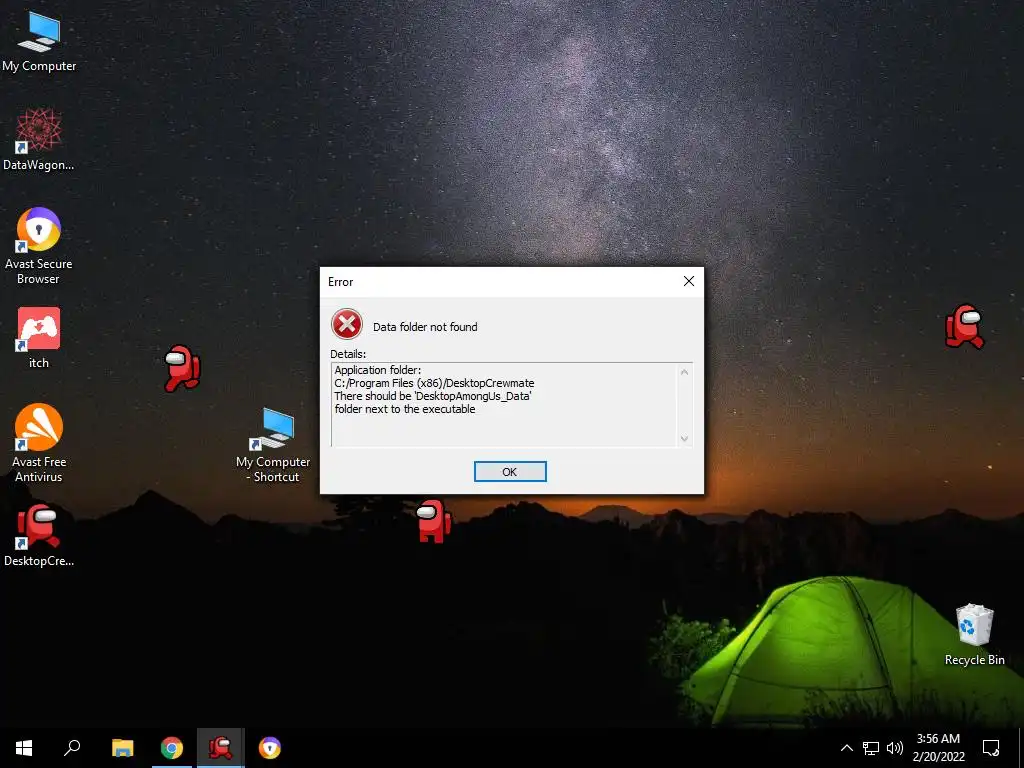Click the Error dialog title

(340, 282)
